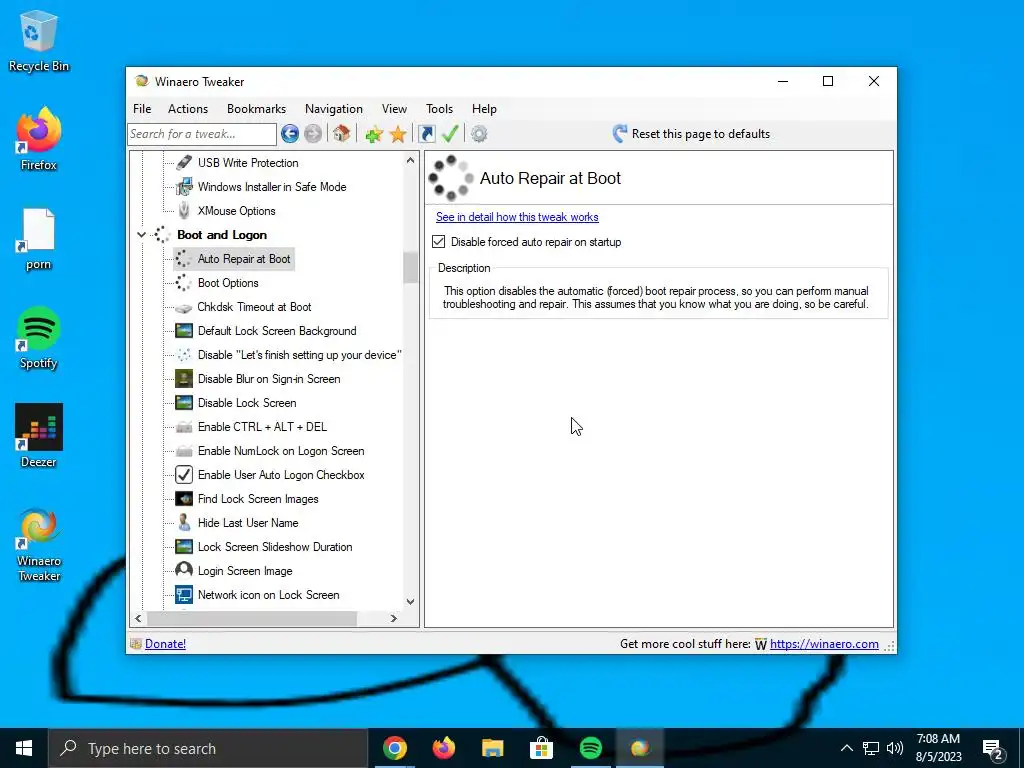
Task: Open Microsoft Store from the taskbar
Action: (541, 748)
